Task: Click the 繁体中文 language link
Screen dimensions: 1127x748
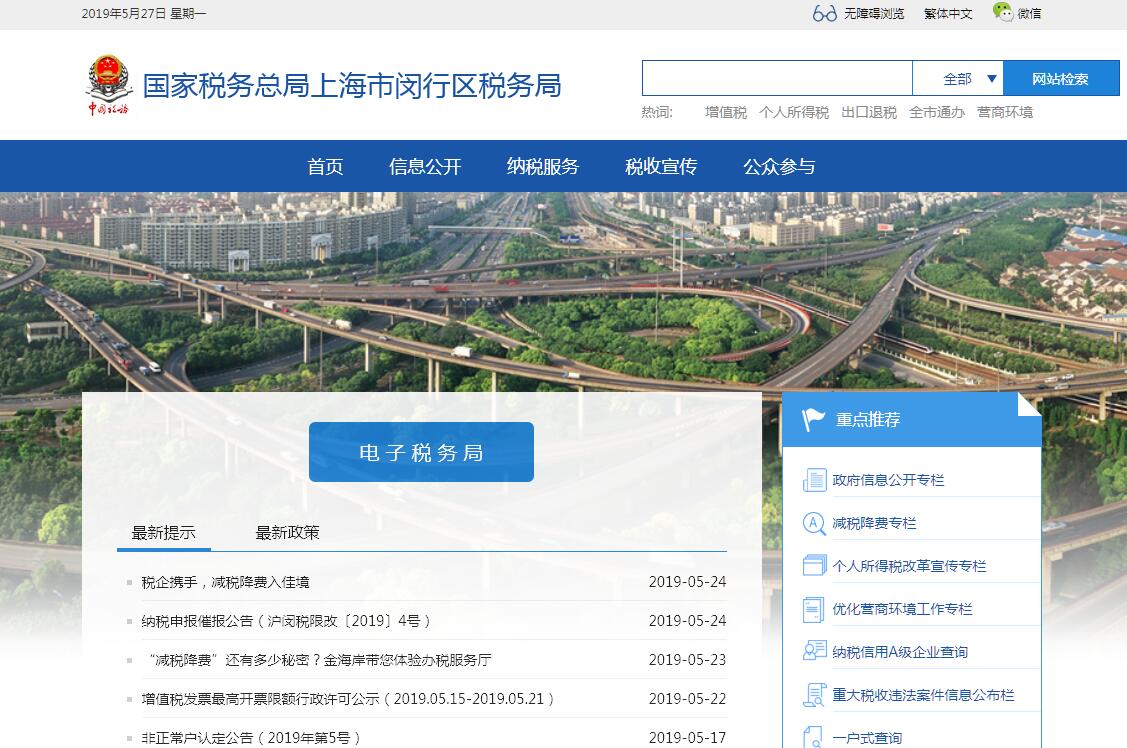Action: click(x=948, y=14)
